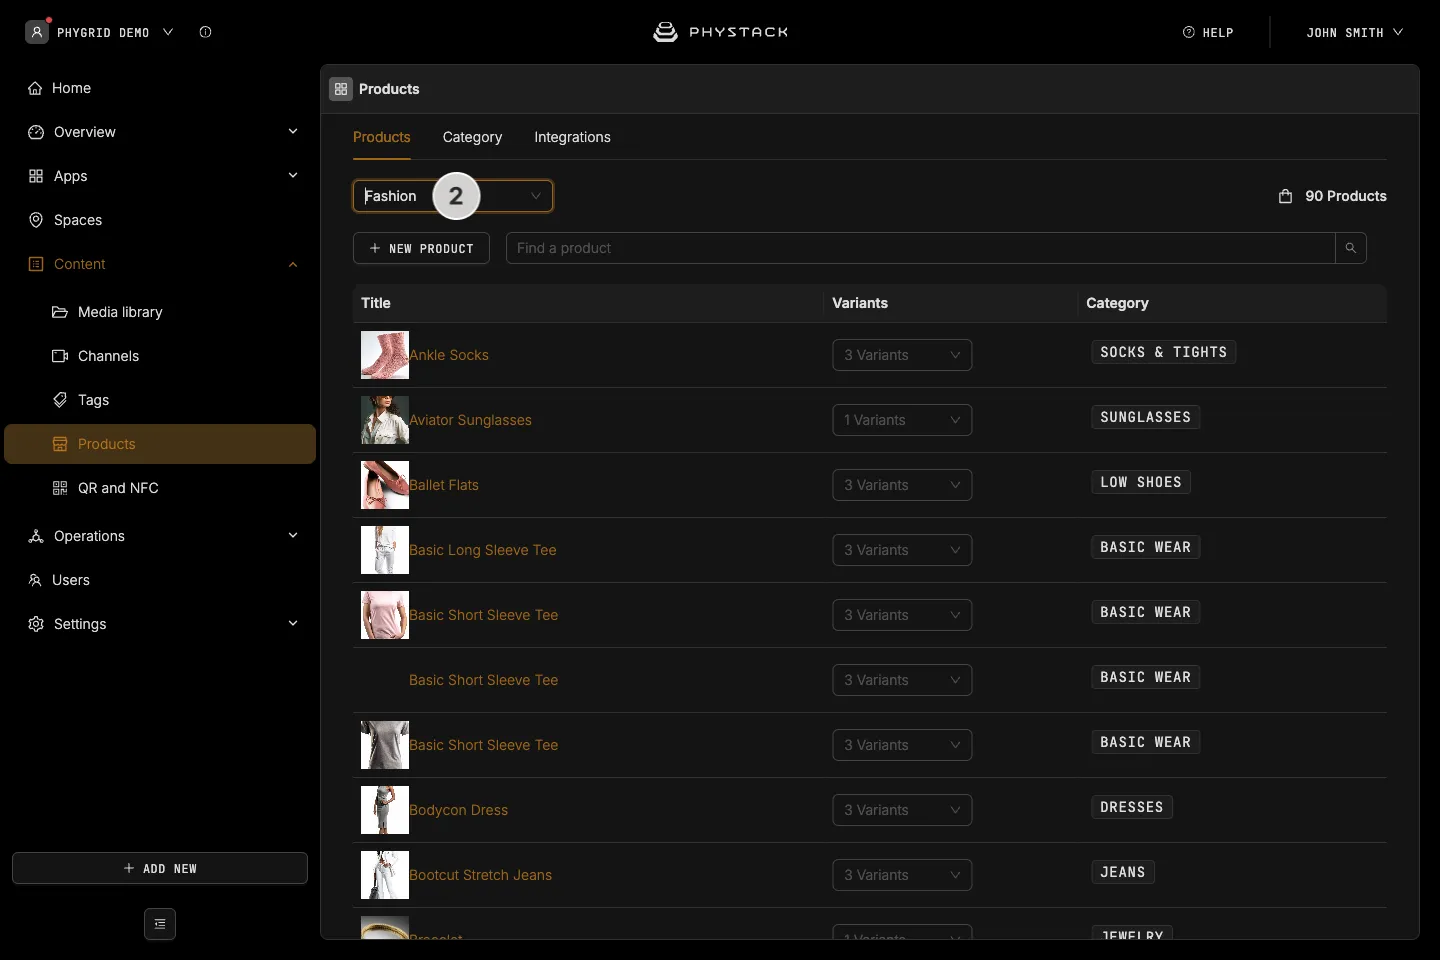Open the Operations network icon

click(36, 536)
